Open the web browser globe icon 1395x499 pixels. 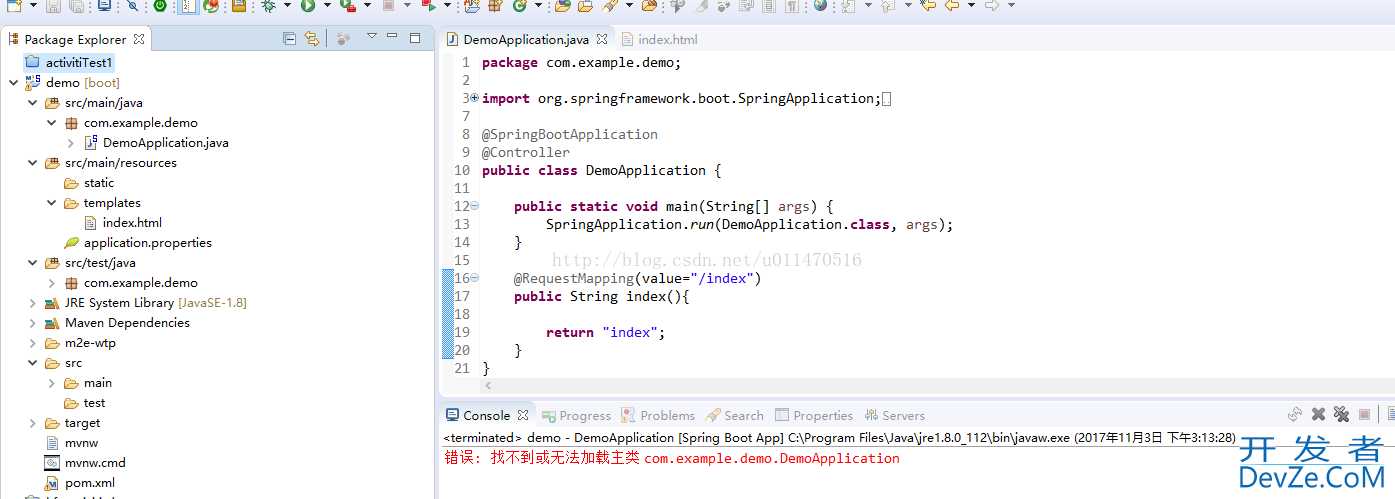(820, 6)
